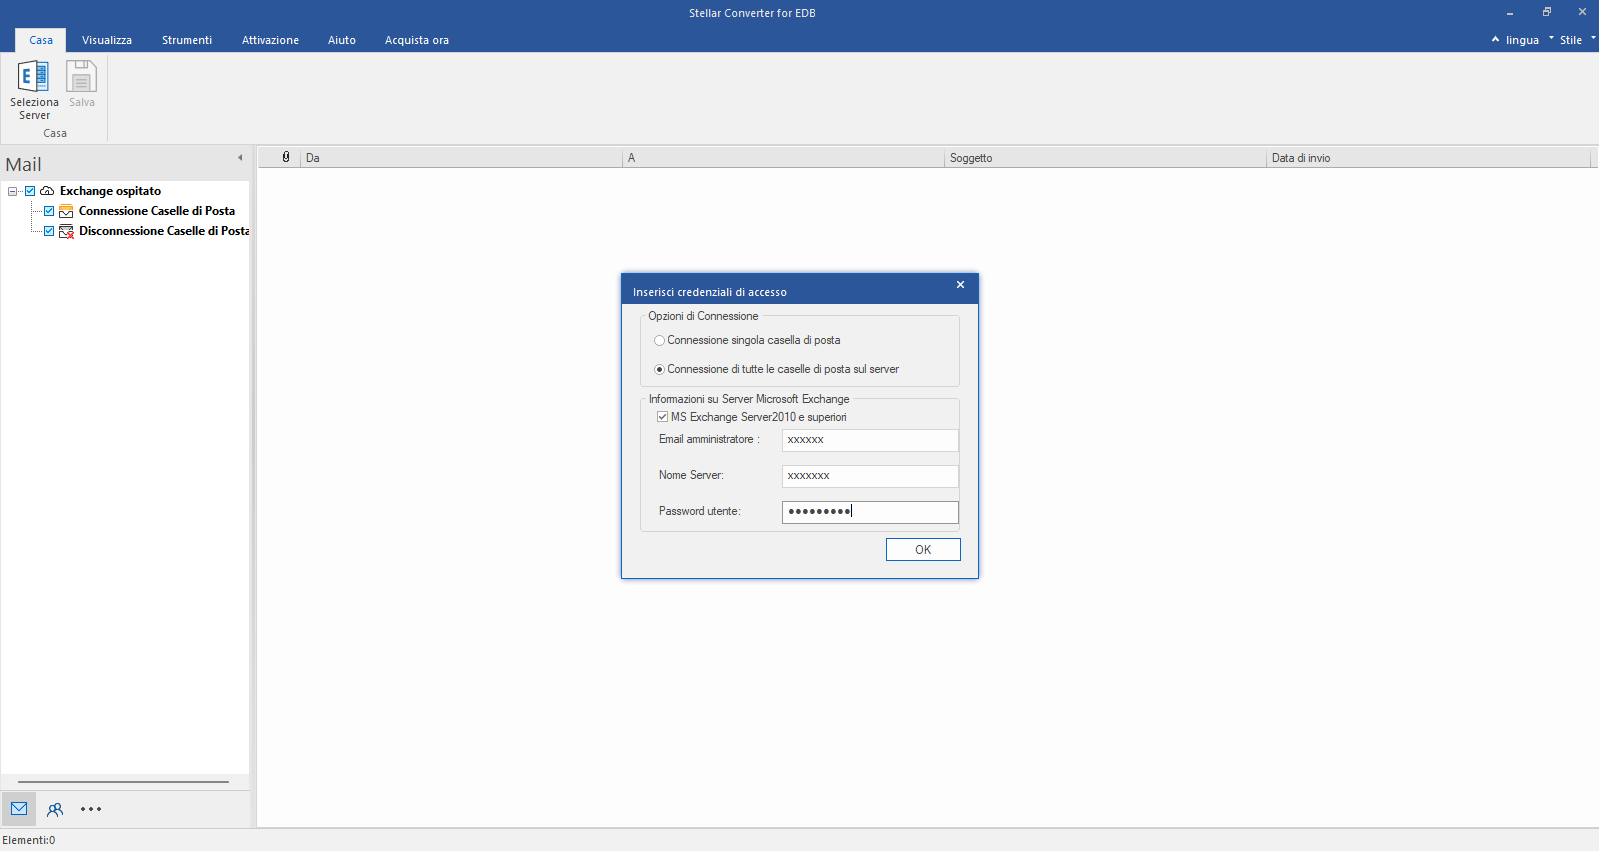Screen dimensions: 1599x851
Task: Click the Exchange ospitato cloud icon
Action: click(x=47, y=191)
